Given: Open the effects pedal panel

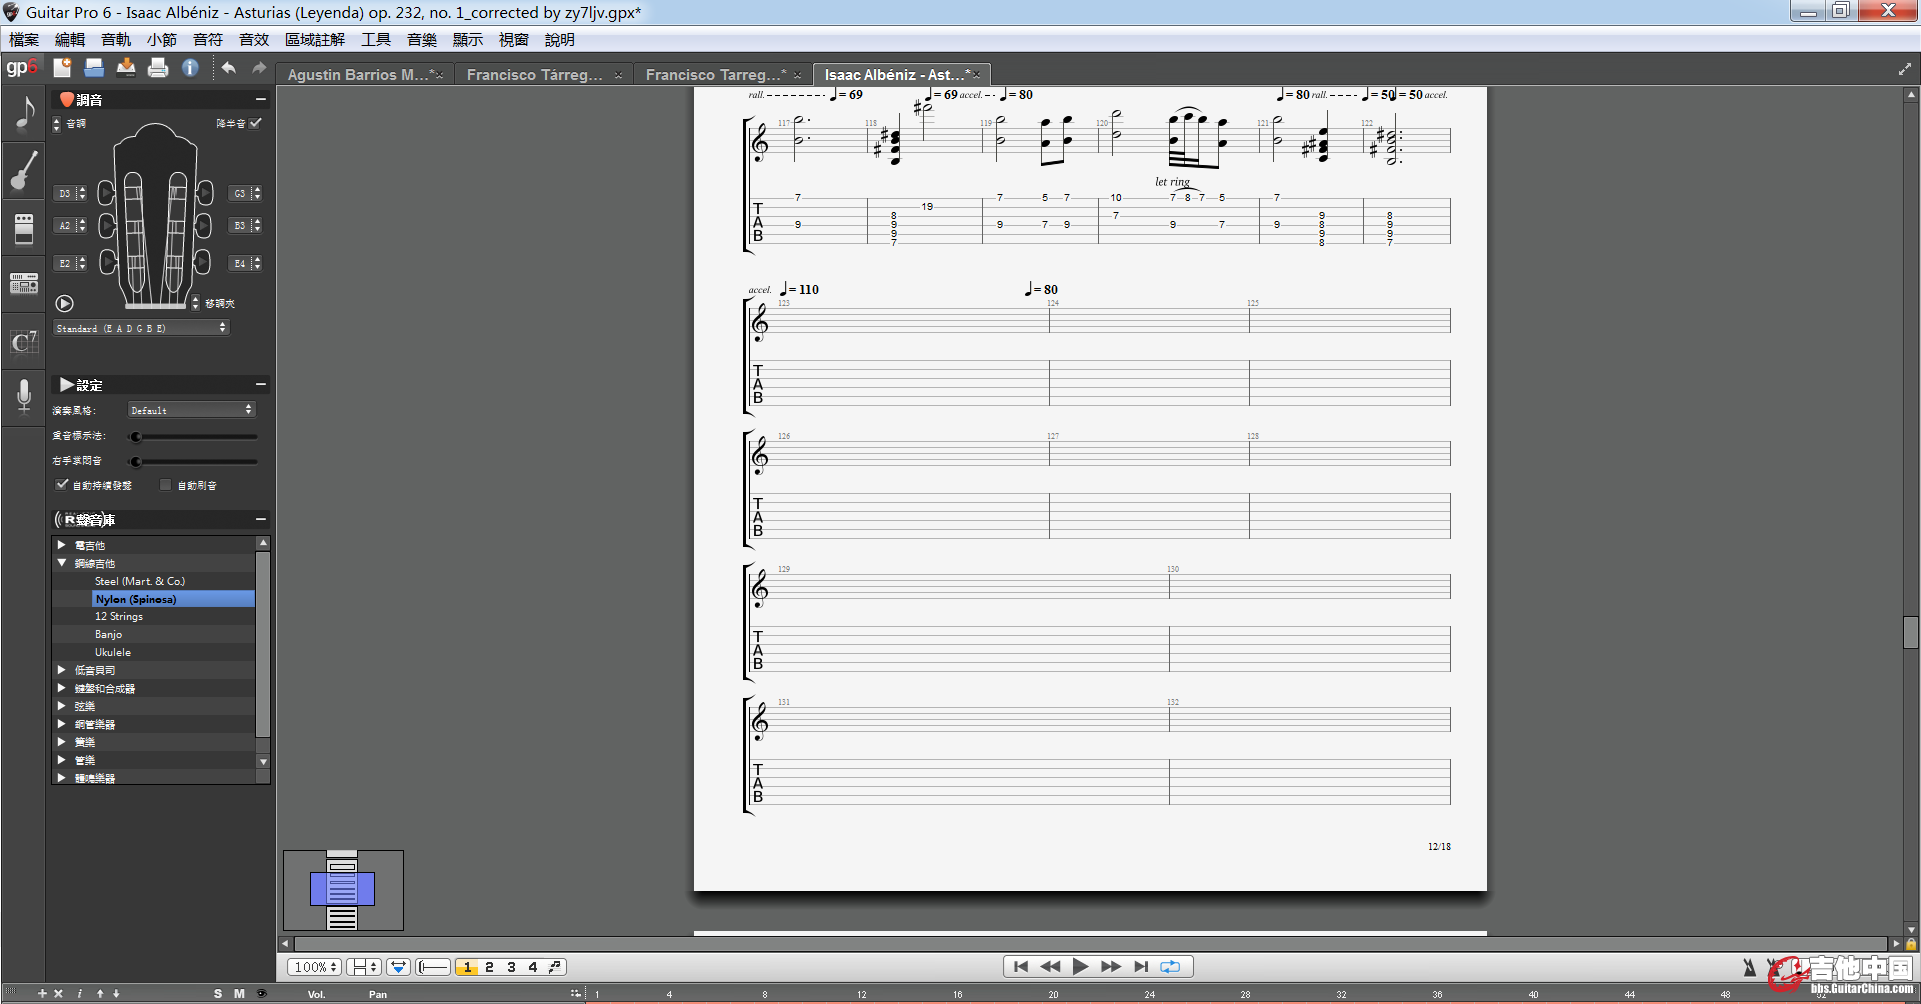Looking at the screenshot, I should (x=24, y=227).
